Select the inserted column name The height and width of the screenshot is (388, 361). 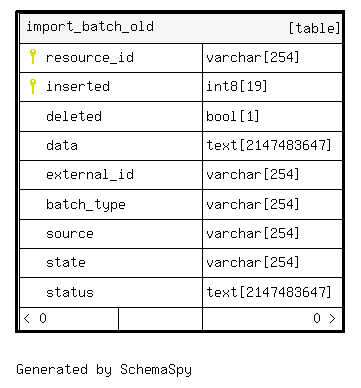click(x=78, y=87)
